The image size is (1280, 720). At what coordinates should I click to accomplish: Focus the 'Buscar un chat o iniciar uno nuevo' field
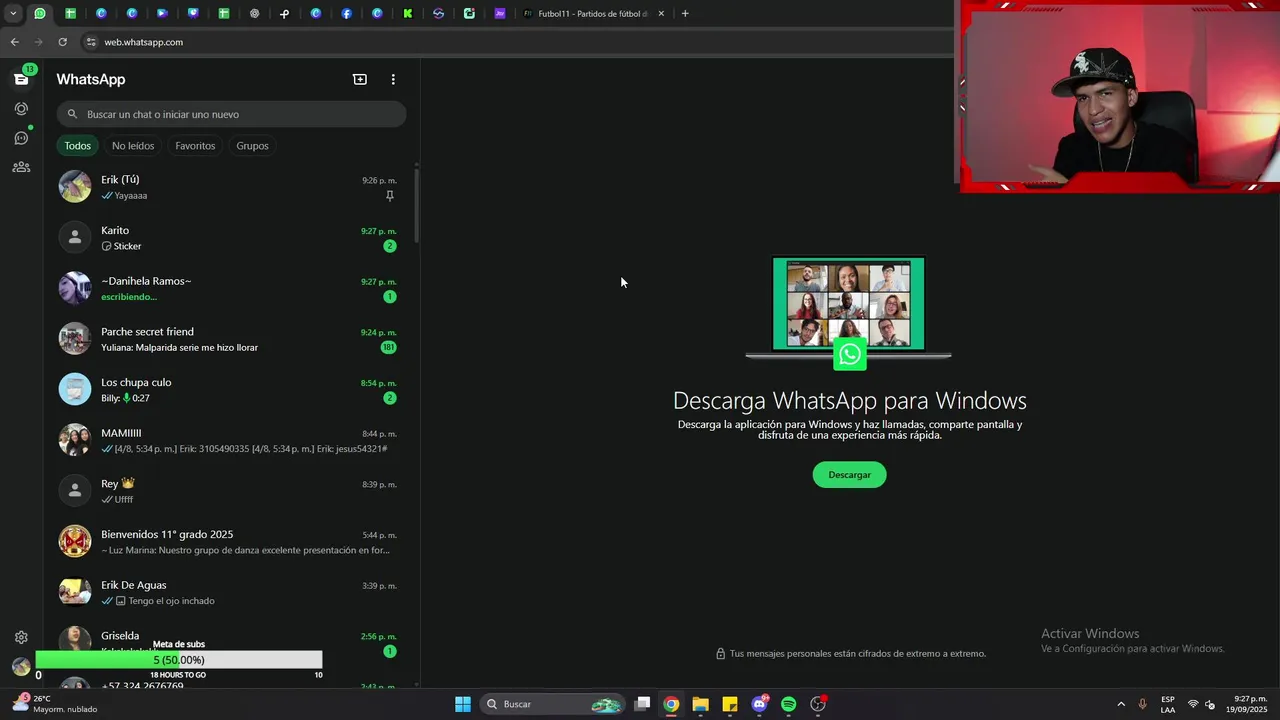click(x=231, y=114)
